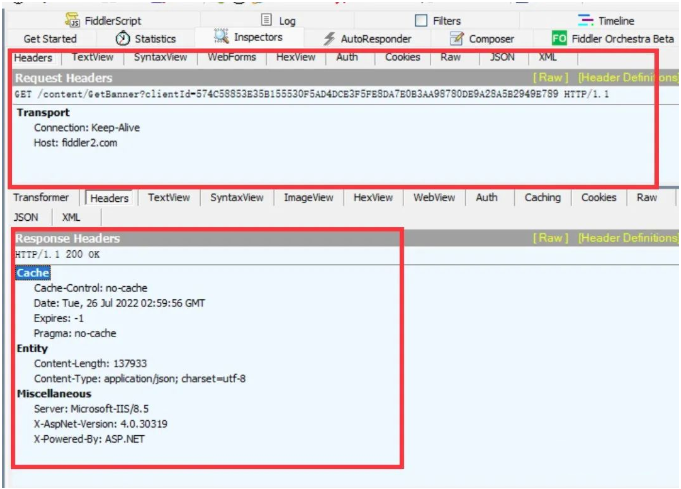Click Header Definitions link in Request Headers
The height and width of the screenshot is (489, 681).
click(x=627, y=77)
